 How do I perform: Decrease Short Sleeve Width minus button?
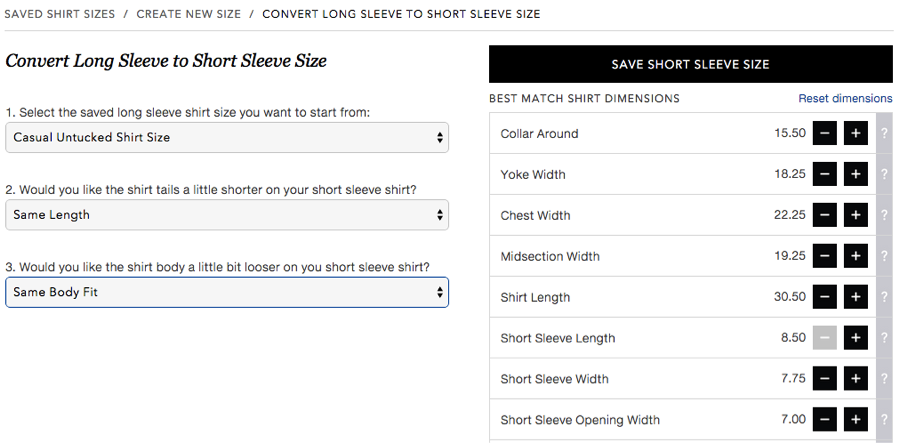824,379
